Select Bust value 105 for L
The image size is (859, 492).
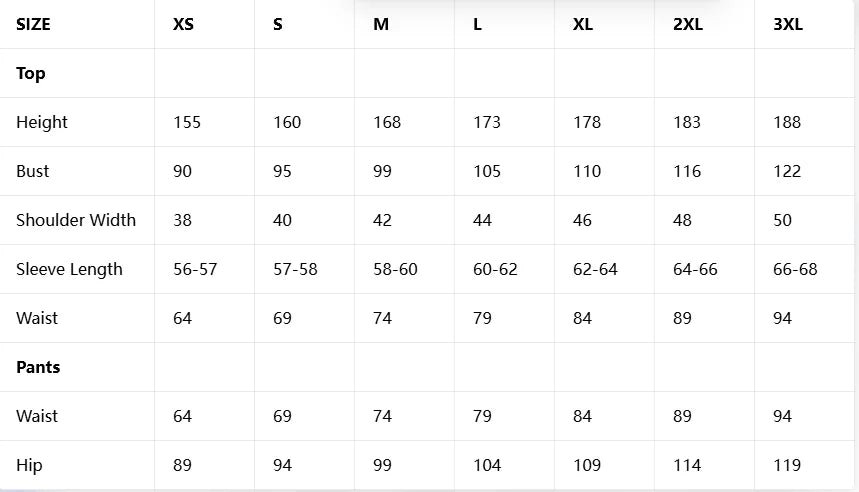coord(486,171)
